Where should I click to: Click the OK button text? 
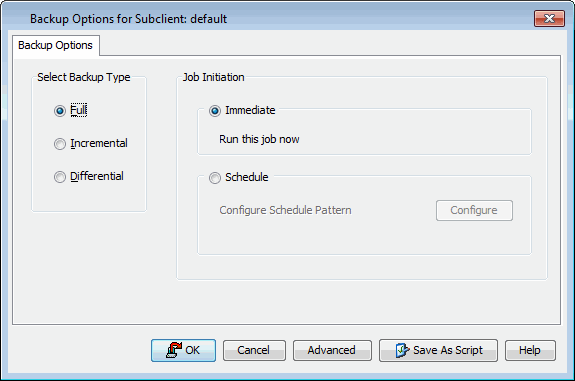click(193, 350)
